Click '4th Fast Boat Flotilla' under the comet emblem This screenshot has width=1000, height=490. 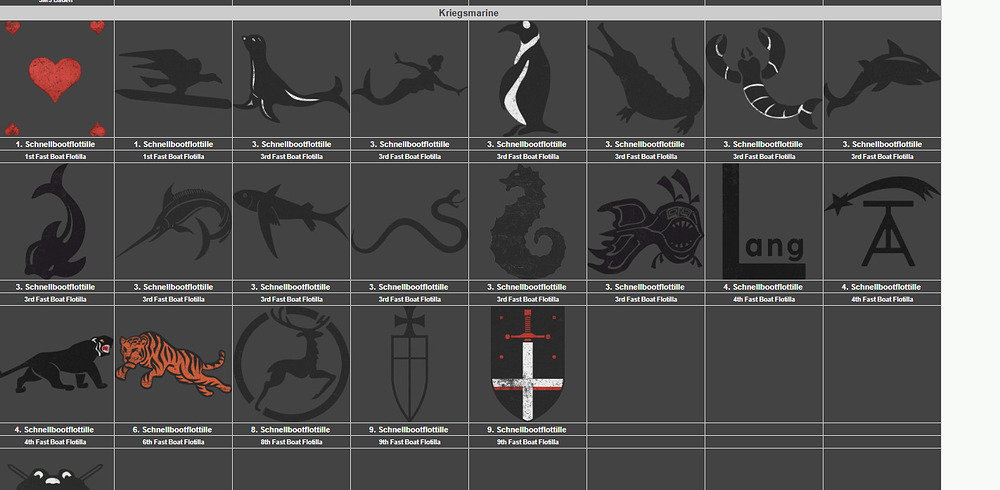[x=882, y=299]
